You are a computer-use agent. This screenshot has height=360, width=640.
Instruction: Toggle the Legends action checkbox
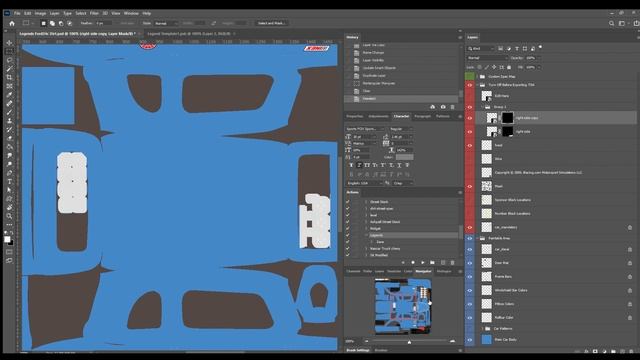[348, 235]
